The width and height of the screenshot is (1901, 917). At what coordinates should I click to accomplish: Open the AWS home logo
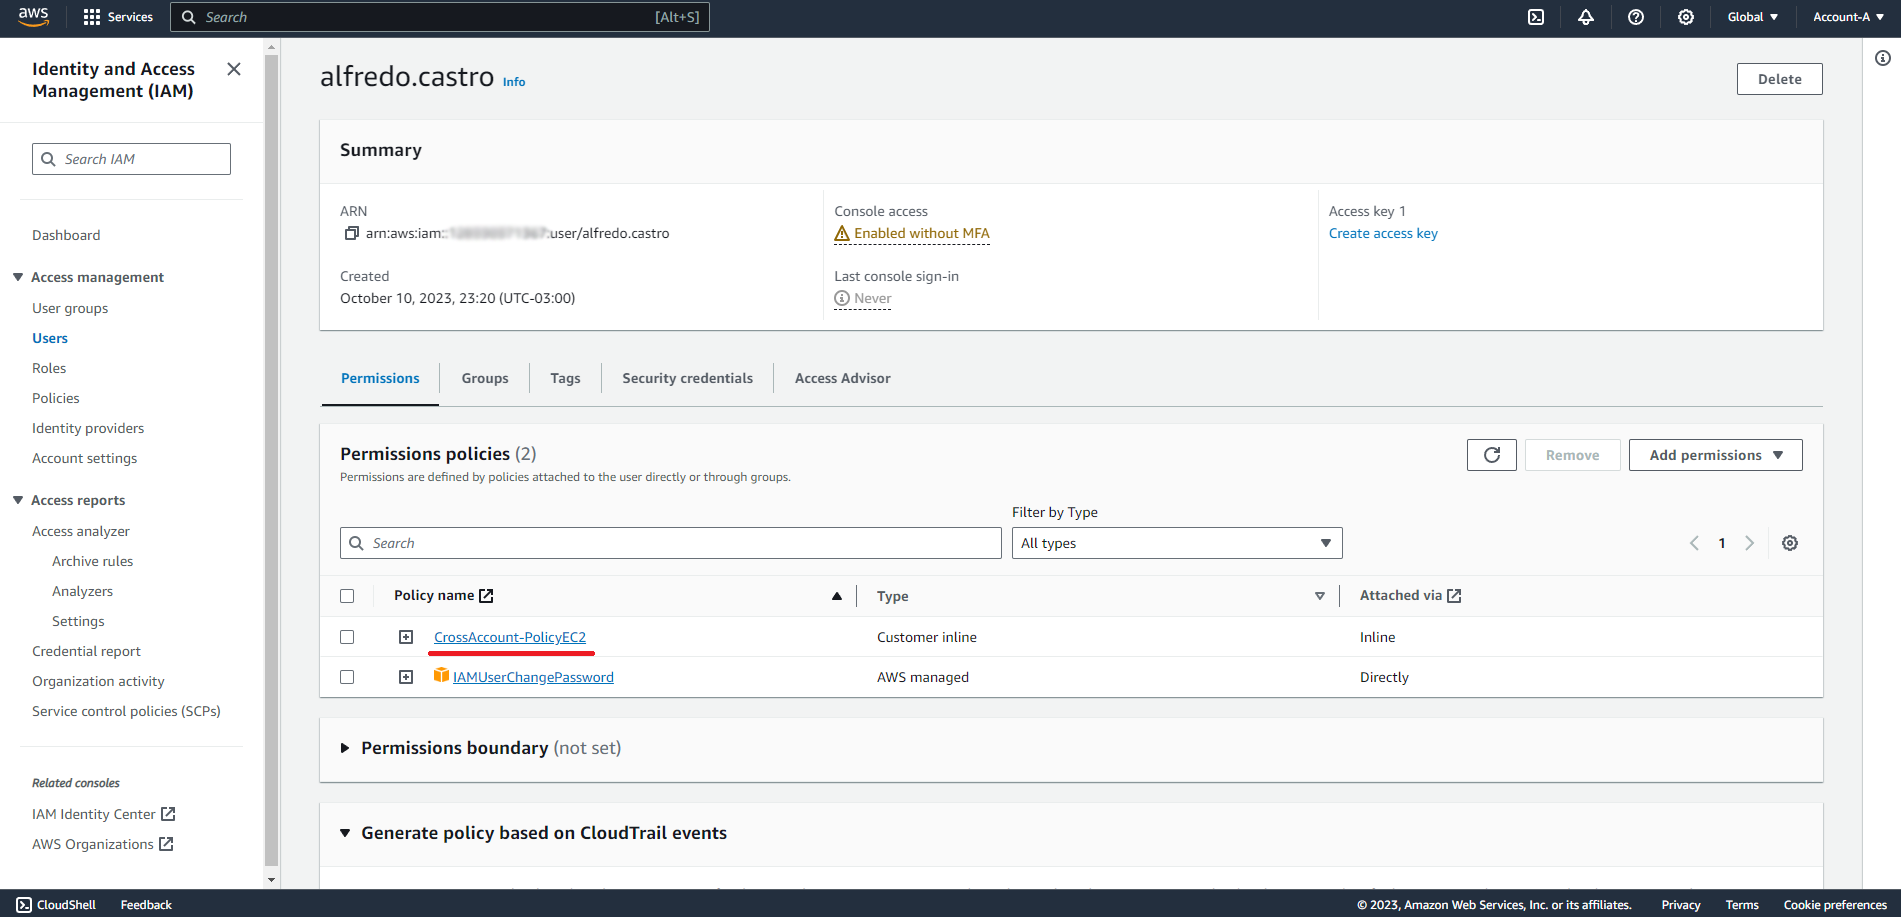click(33, 17)
